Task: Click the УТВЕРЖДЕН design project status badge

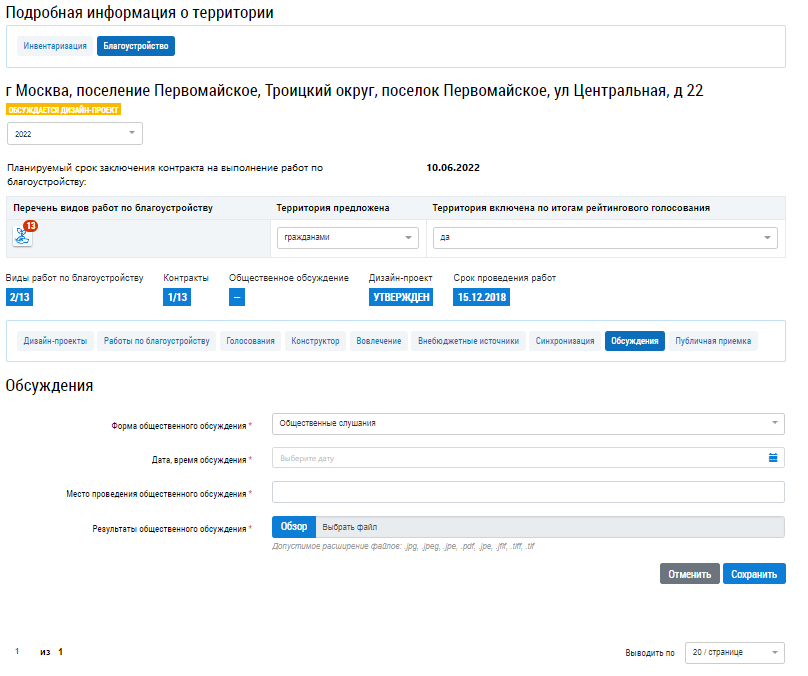Action: pyautogui.click(x=401, y=297)
